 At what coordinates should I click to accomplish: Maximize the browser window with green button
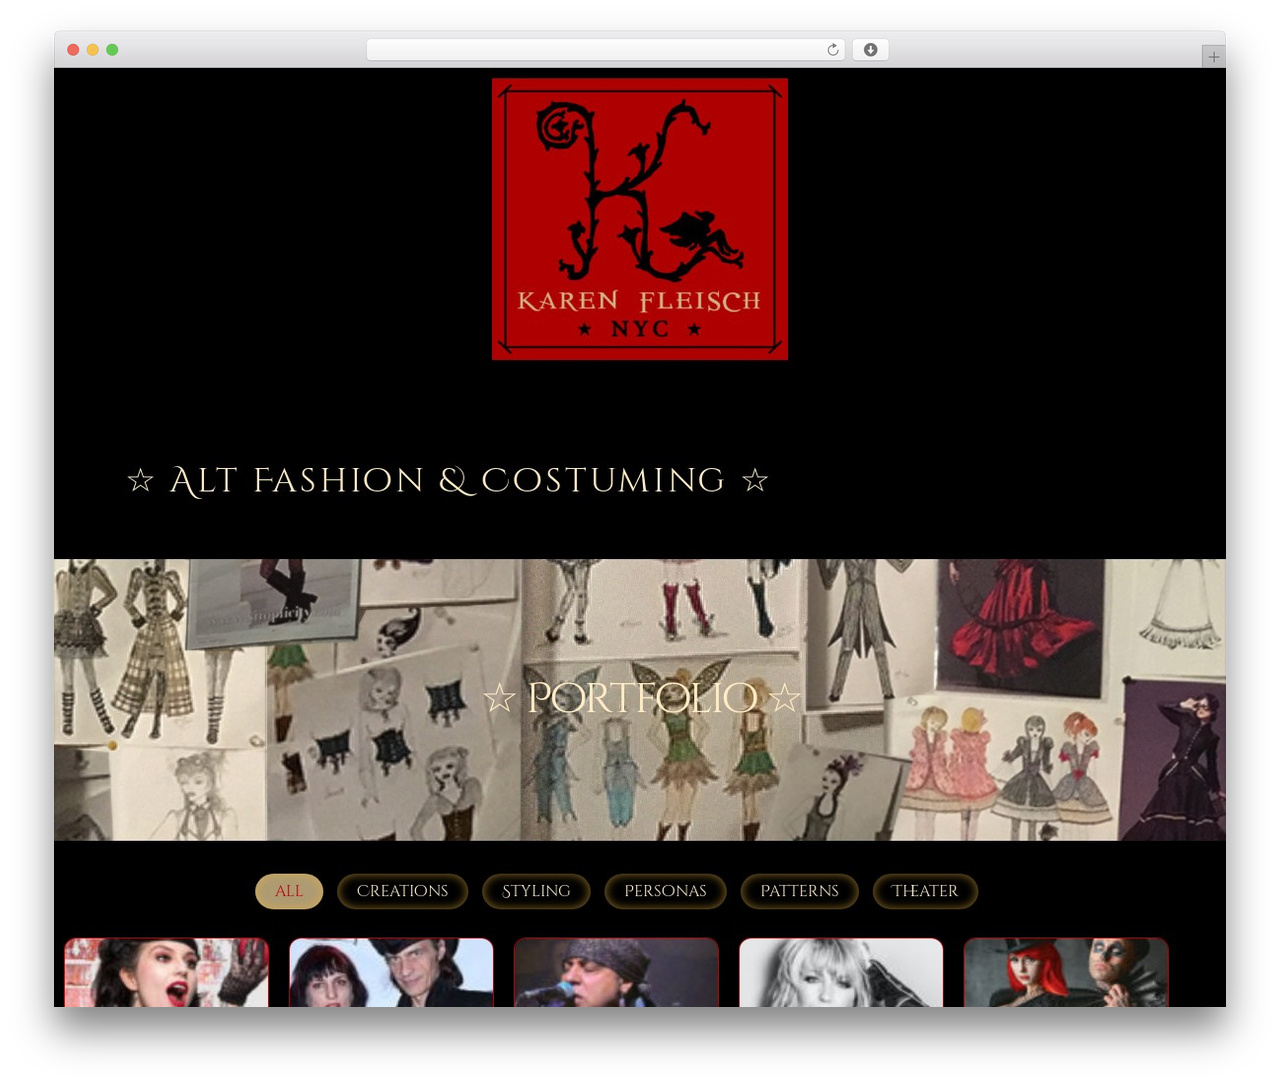click(112, 50)
